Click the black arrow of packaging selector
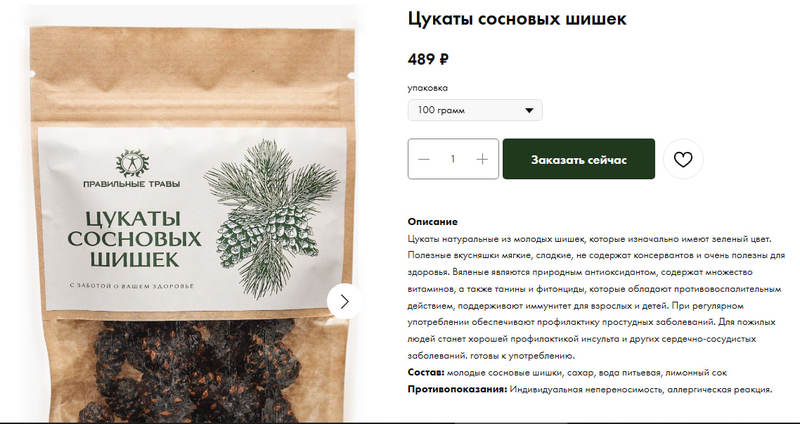Image resolution: width=800 pixels, height=424 pixels. pyautogui.click(x=529, y=110)
